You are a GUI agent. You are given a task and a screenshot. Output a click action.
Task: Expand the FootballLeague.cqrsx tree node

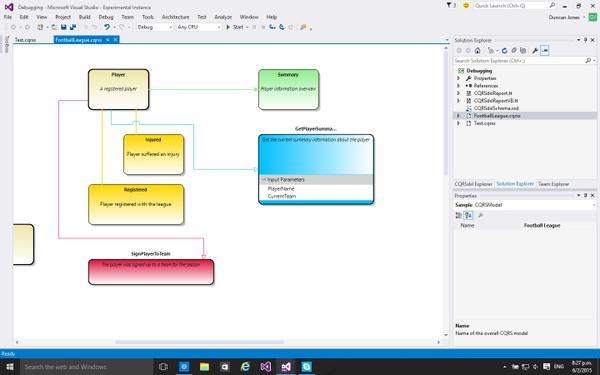(x=458, y=116)
